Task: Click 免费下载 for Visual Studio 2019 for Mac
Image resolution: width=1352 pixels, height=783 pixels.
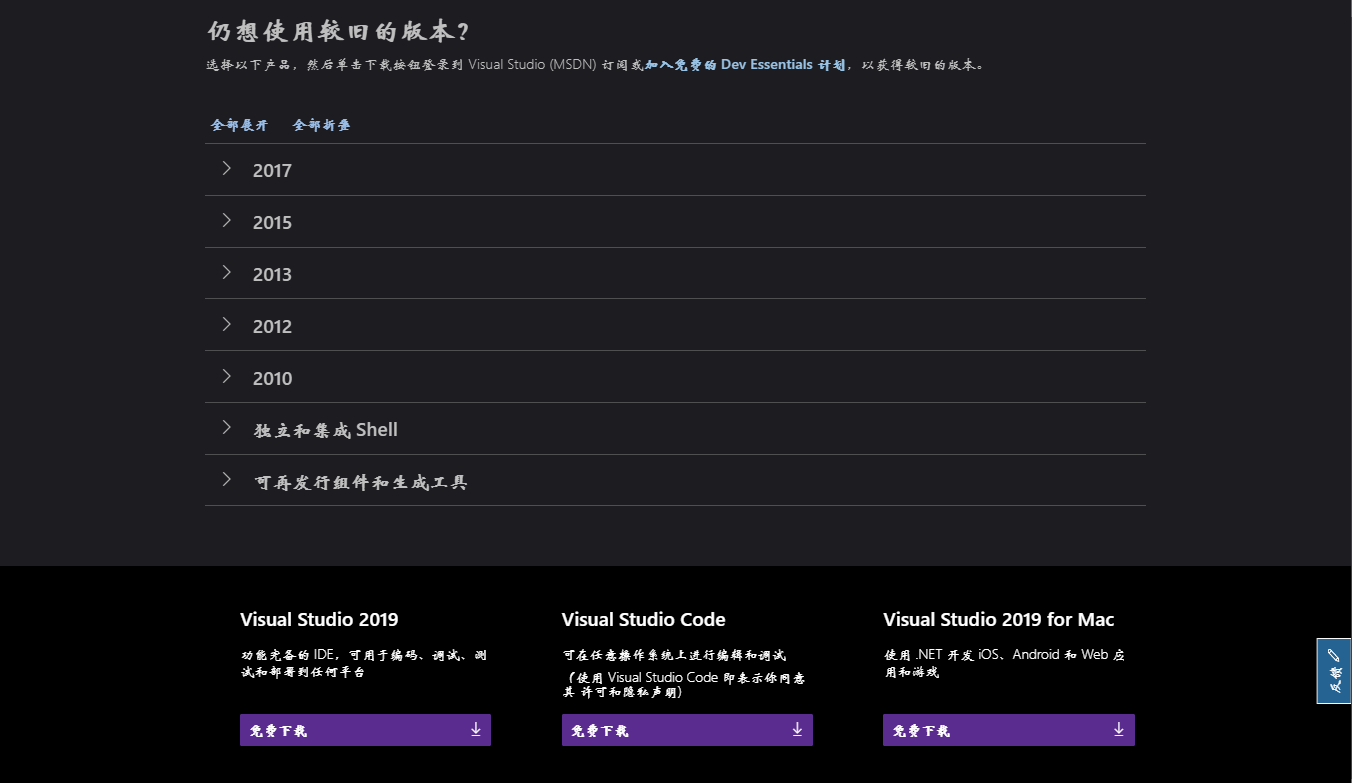Action: click(1009, 730)
